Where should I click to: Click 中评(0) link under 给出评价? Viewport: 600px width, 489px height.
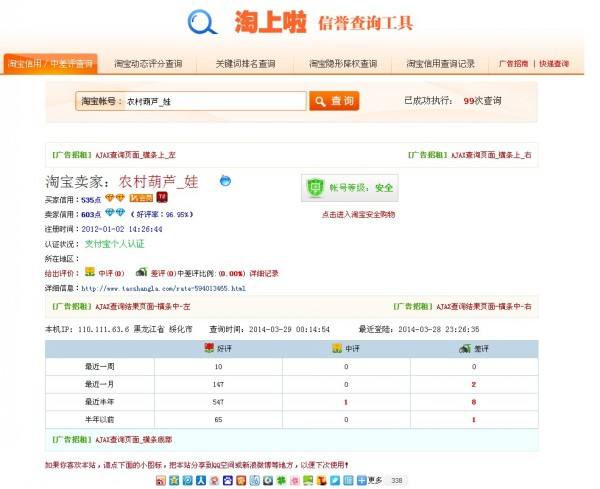(x=111, y=274)
